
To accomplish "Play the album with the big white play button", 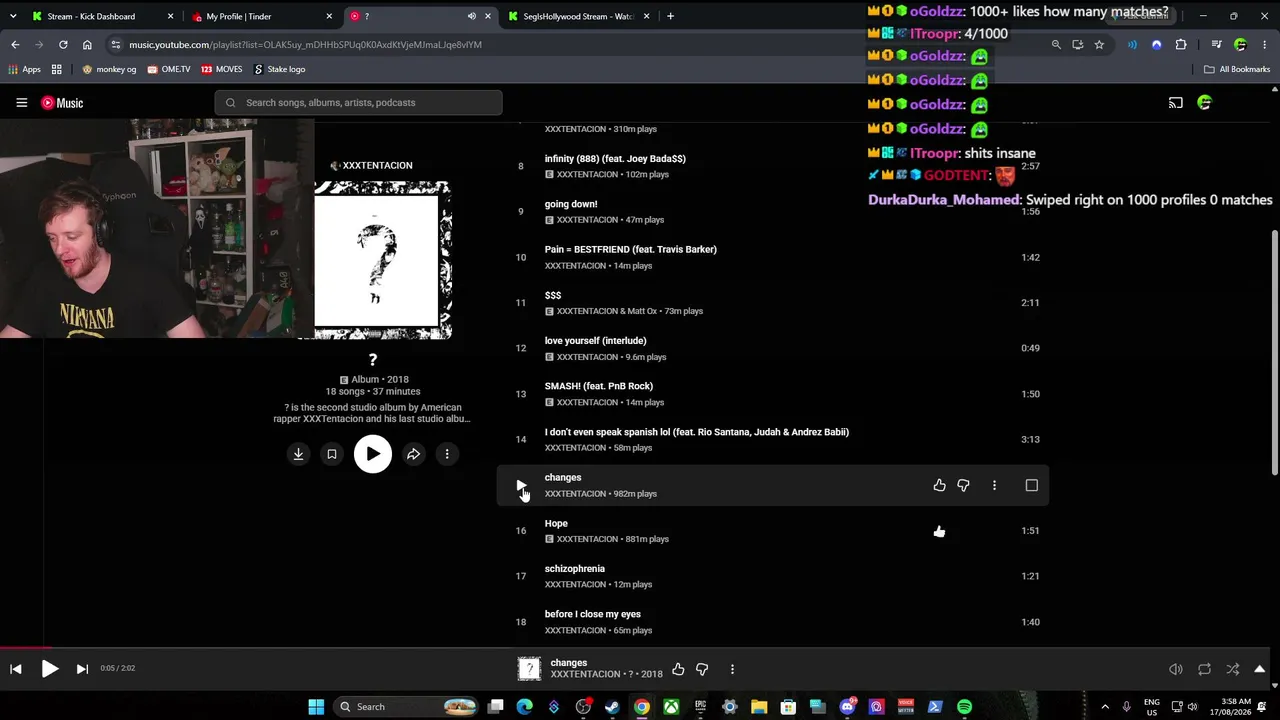I will (373, 454).
